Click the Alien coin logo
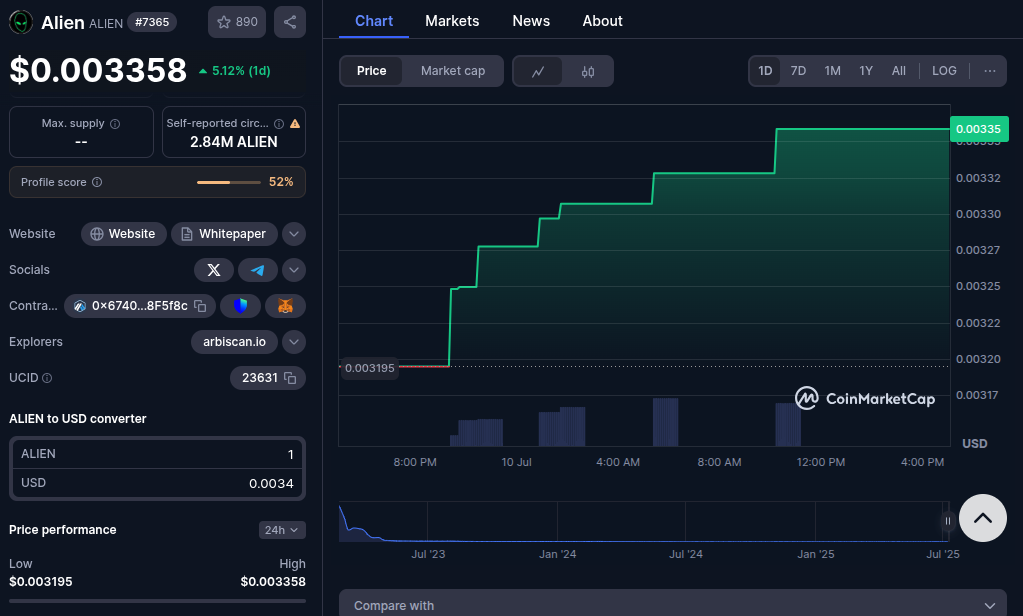 [21, 22]
